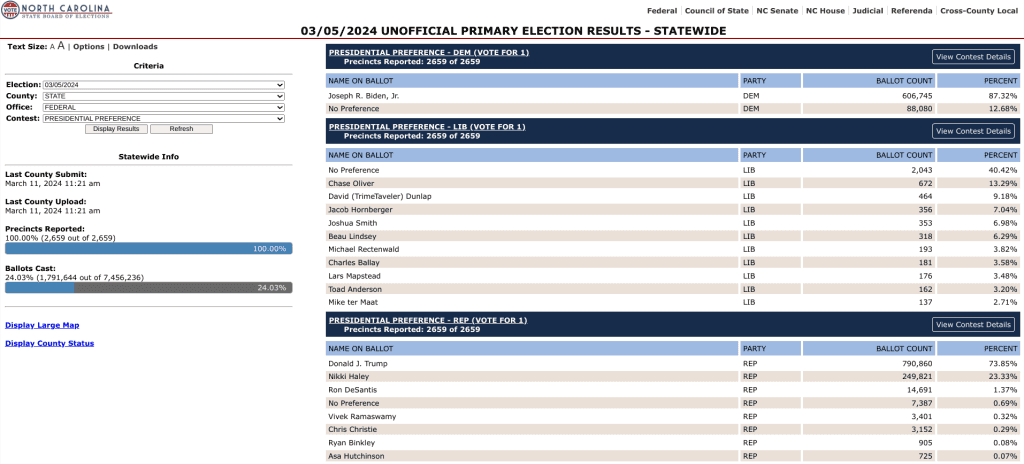This screenshot has width=1024, height=464.
Task: Click the Display Results button
Action: (x=116, y=129)
